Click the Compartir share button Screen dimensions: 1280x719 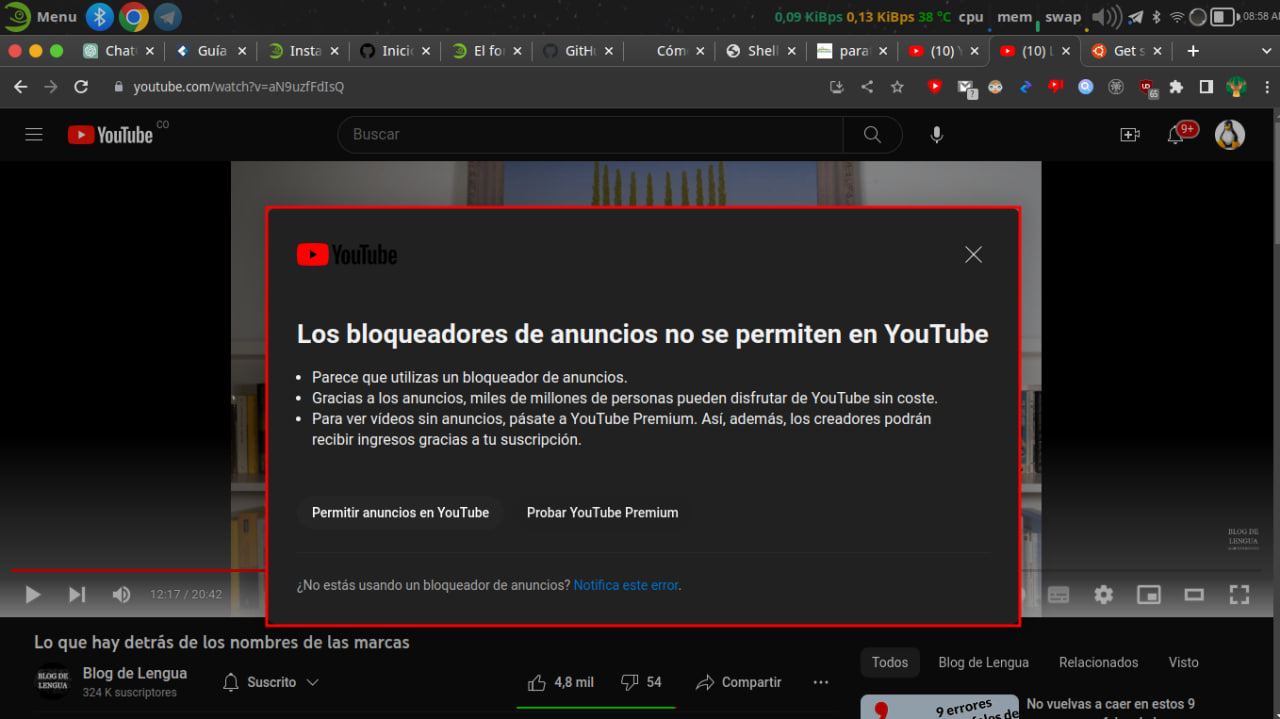click(x=739, y=682)
